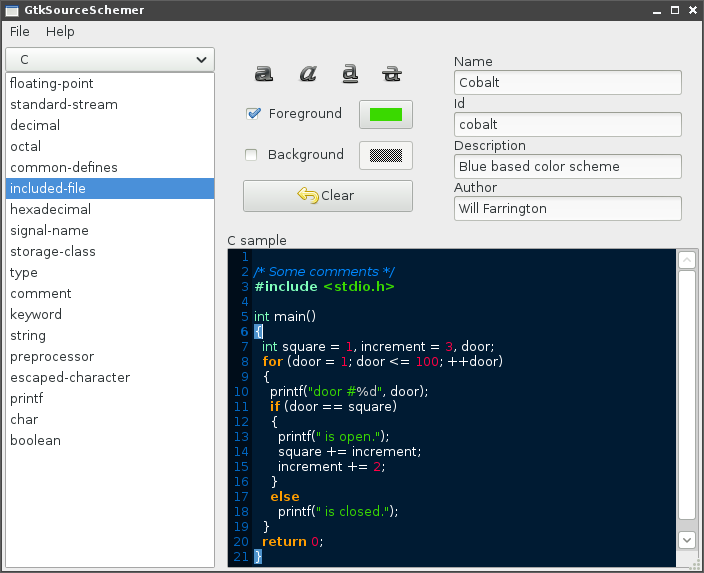Toggle the italic text style icon

308,73
